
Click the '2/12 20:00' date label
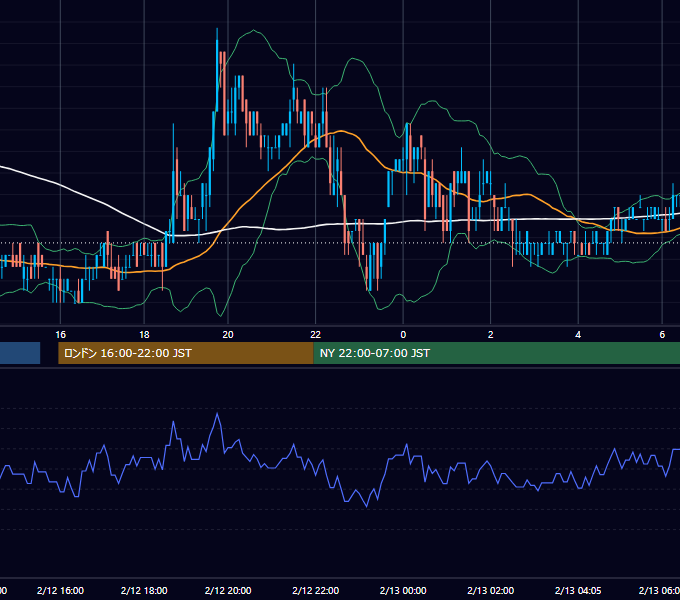click(x=228, y=590)
